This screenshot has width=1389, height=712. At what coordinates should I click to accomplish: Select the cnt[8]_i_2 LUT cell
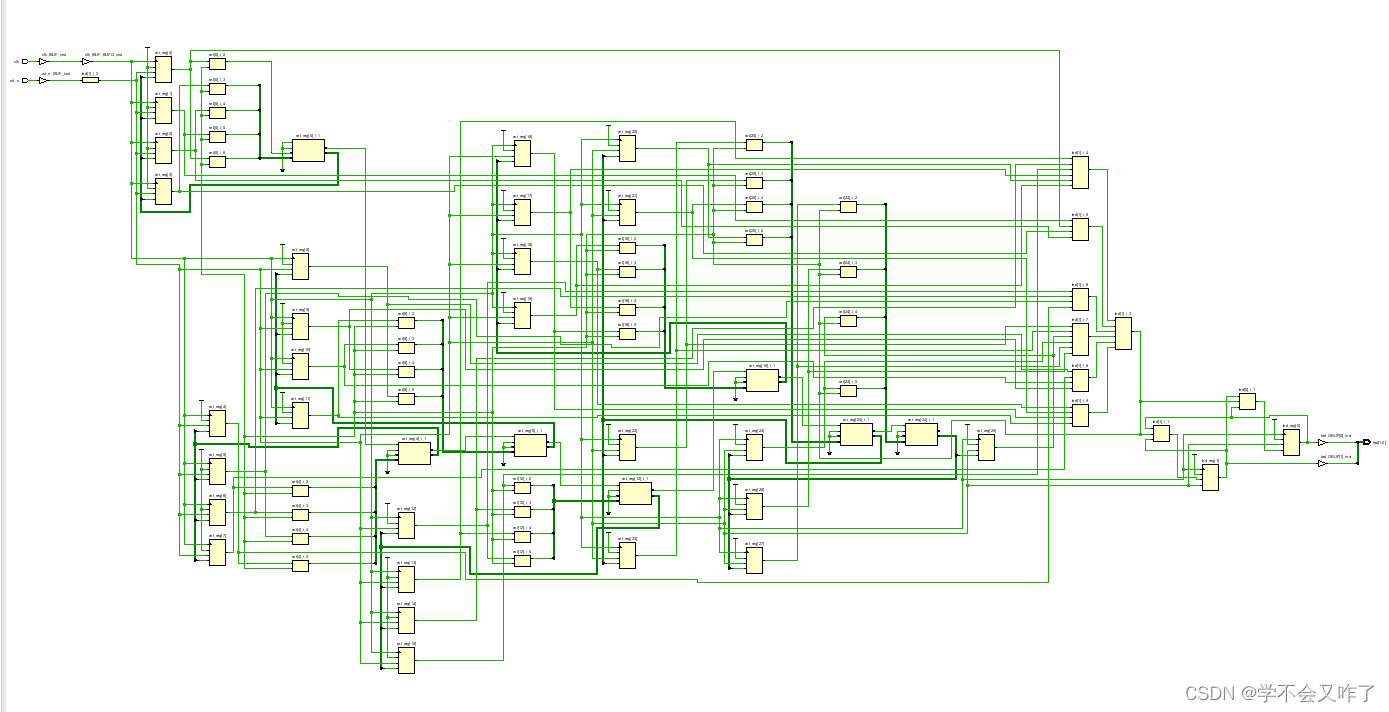click(x=406, y=322)
